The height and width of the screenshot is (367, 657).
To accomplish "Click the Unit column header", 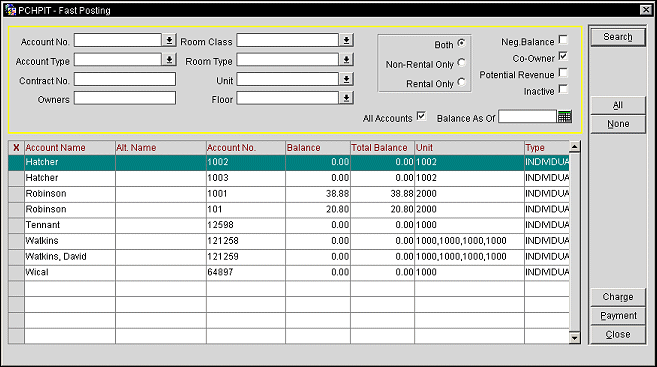I will [470, 147].
